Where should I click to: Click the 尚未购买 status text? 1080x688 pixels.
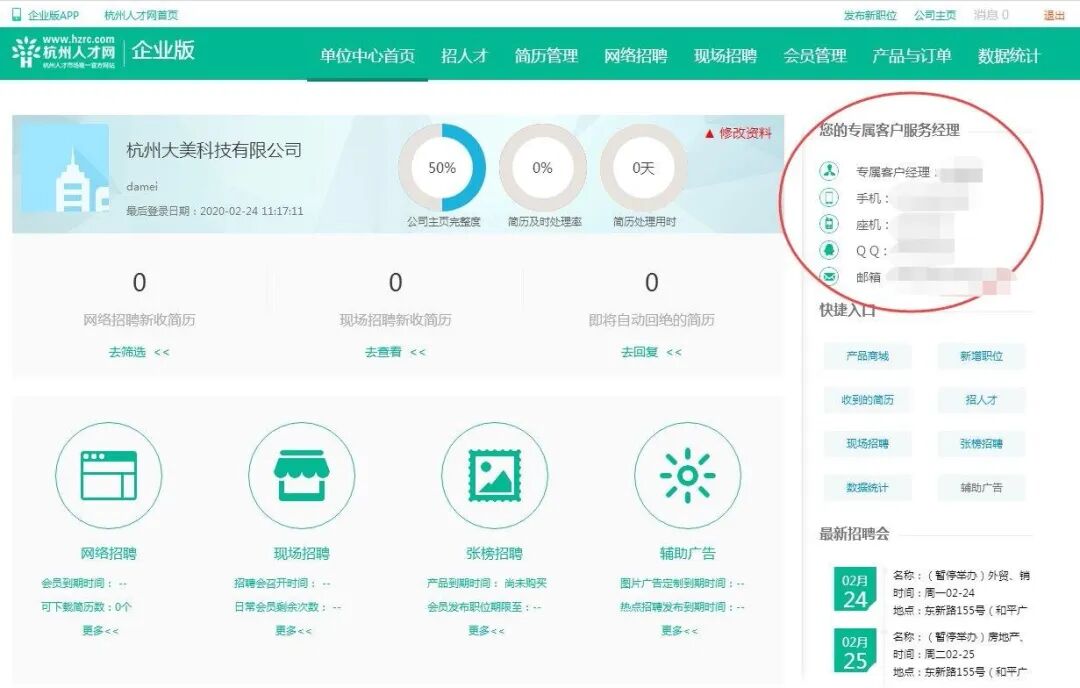pos(526,583)
